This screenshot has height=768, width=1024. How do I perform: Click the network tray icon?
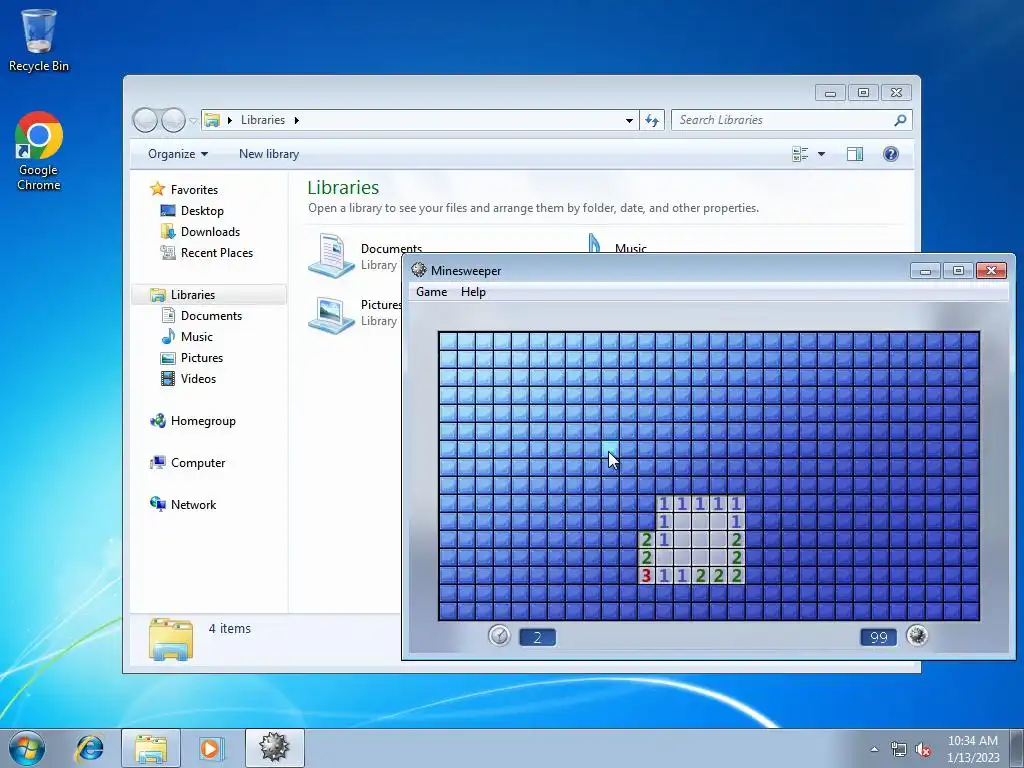coord(899,750)
